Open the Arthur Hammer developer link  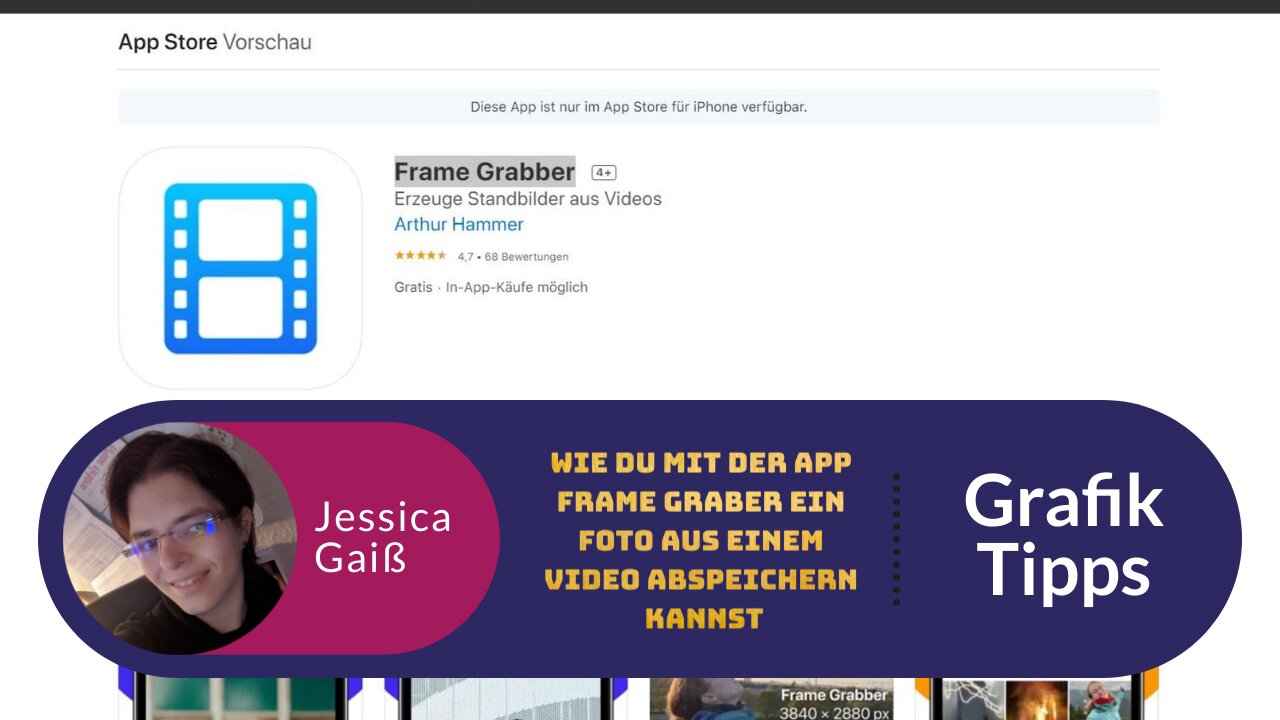(459, 225)
